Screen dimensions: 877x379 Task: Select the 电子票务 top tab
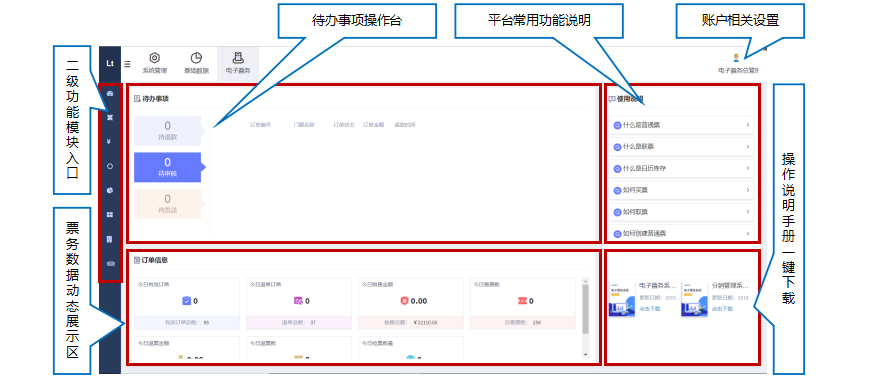point(238,63)
